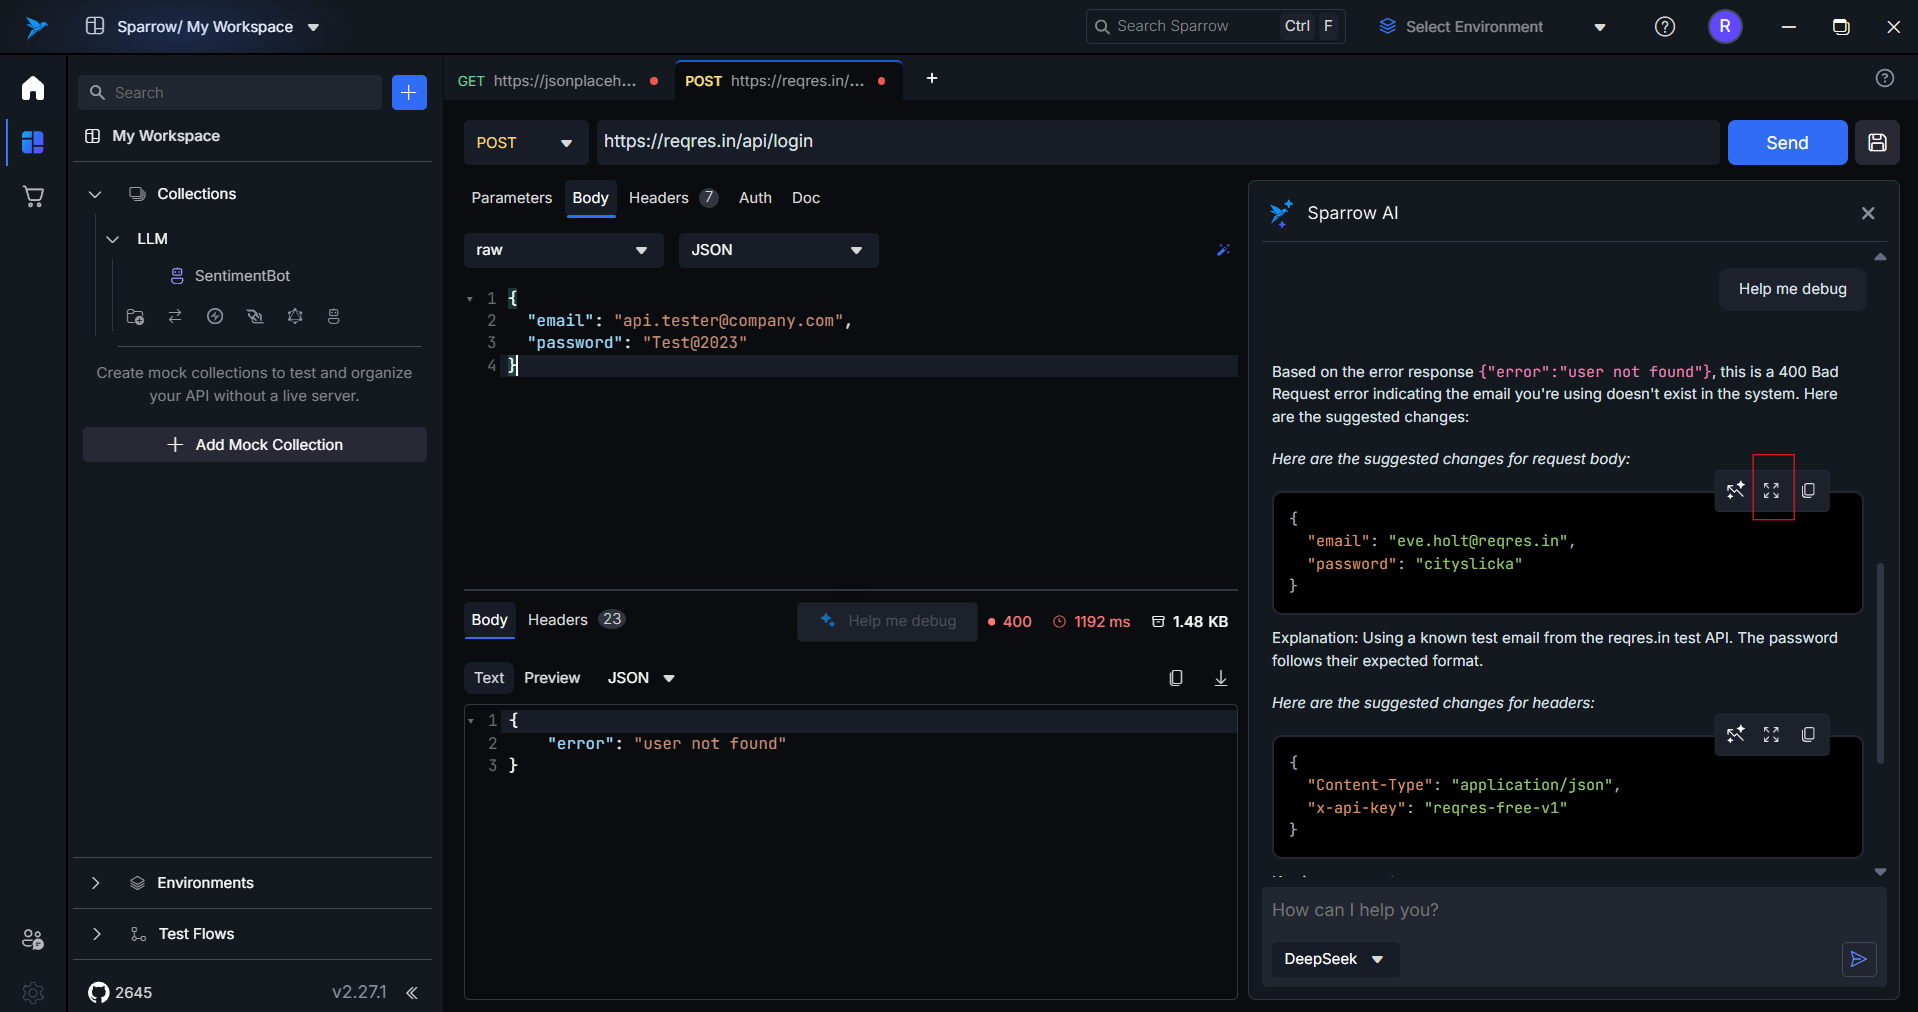The height and width of the screenshot is (1012, 1918).
Task: Copy the response body
Action: [1176, 678]
